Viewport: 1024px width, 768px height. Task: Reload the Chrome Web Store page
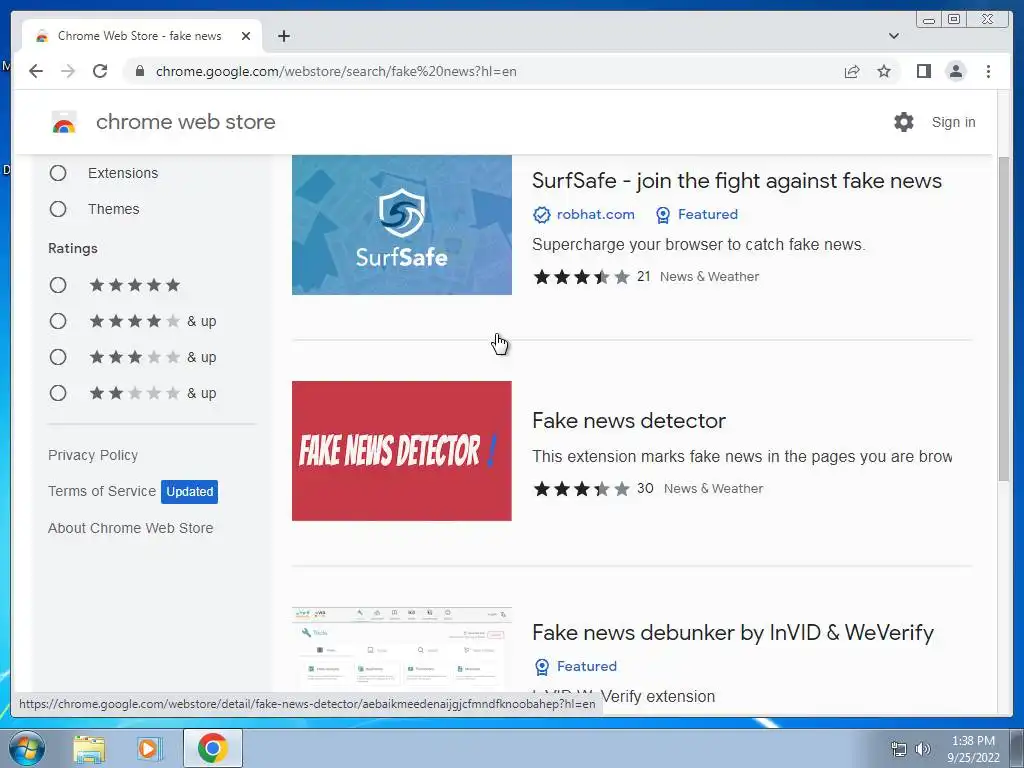(100, 71)
